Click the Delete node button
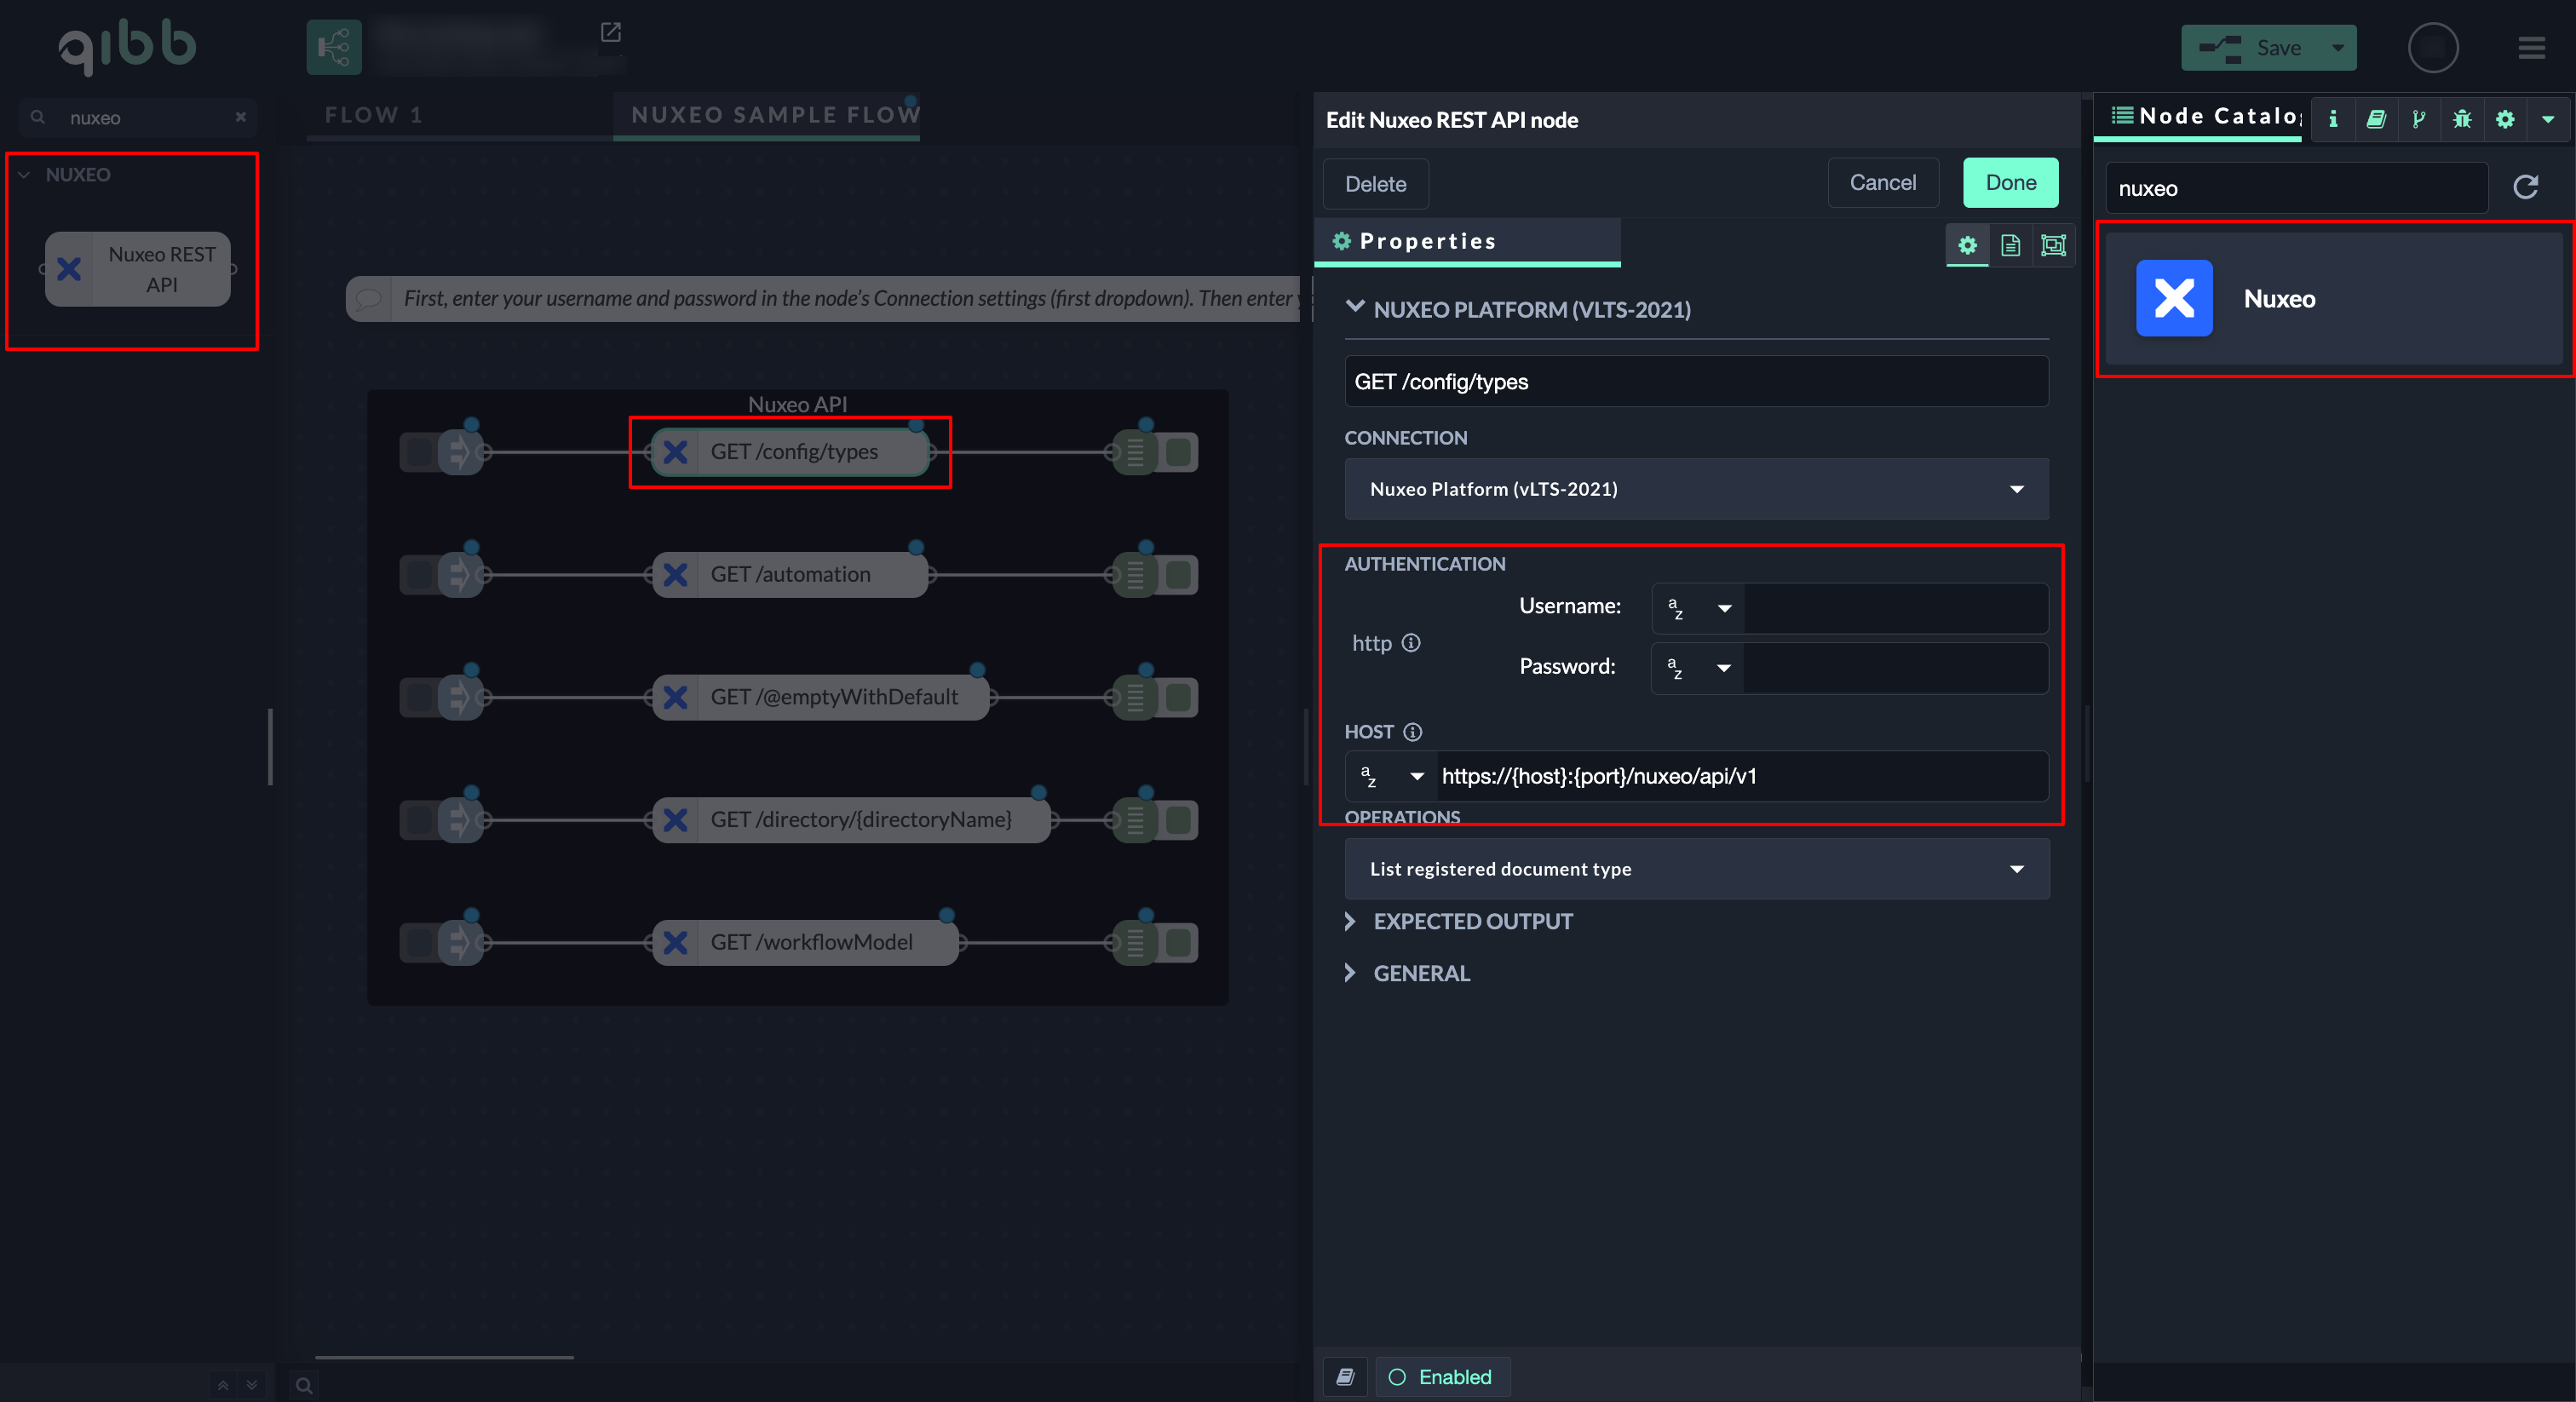 tap(1374, 184)
